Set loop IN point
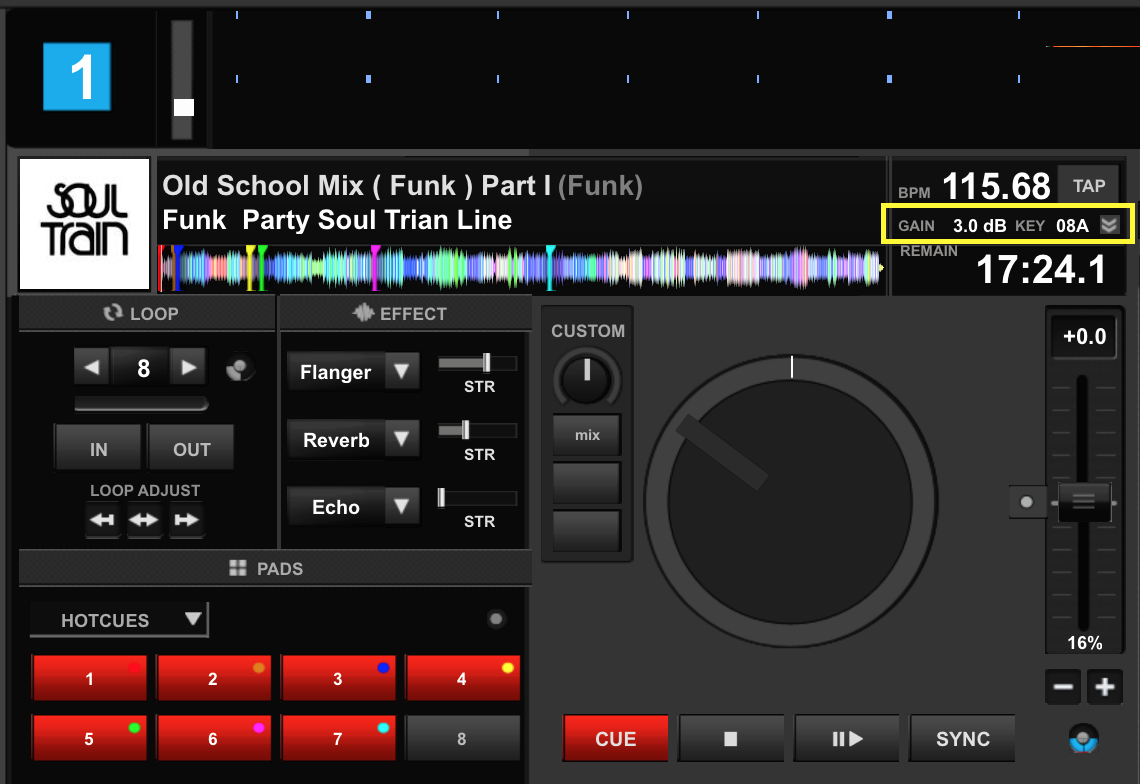The width and height of the screenshot is (1140, 784). (98, 449)
